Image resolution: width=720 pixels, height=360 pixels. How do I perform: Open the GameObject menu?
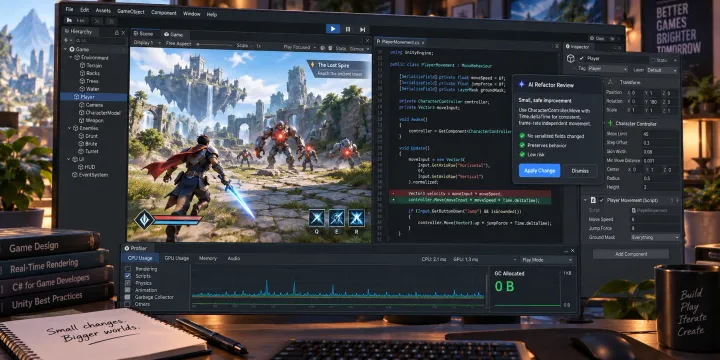click(130, 11)
